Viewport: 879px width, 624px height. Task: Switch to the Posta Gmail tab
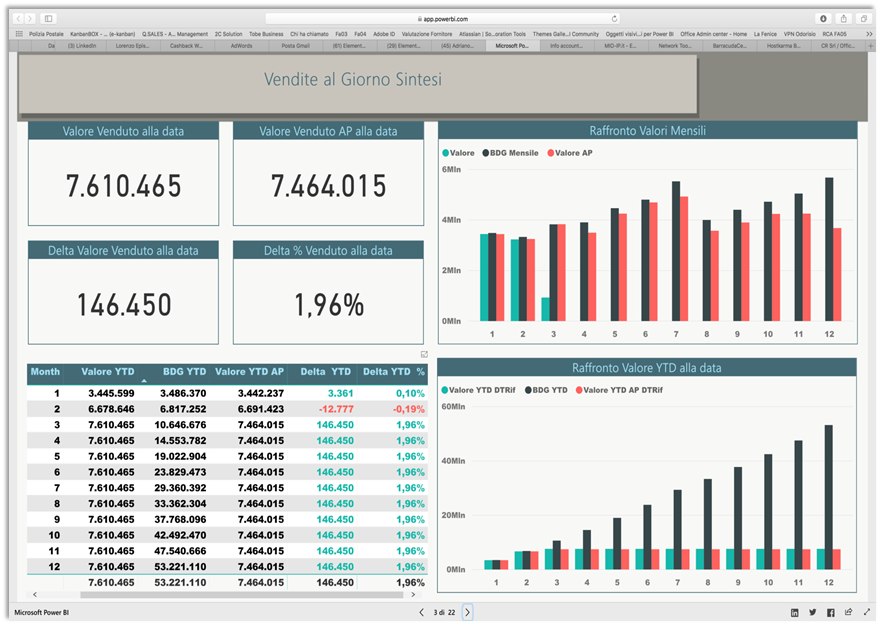(295, 46)
